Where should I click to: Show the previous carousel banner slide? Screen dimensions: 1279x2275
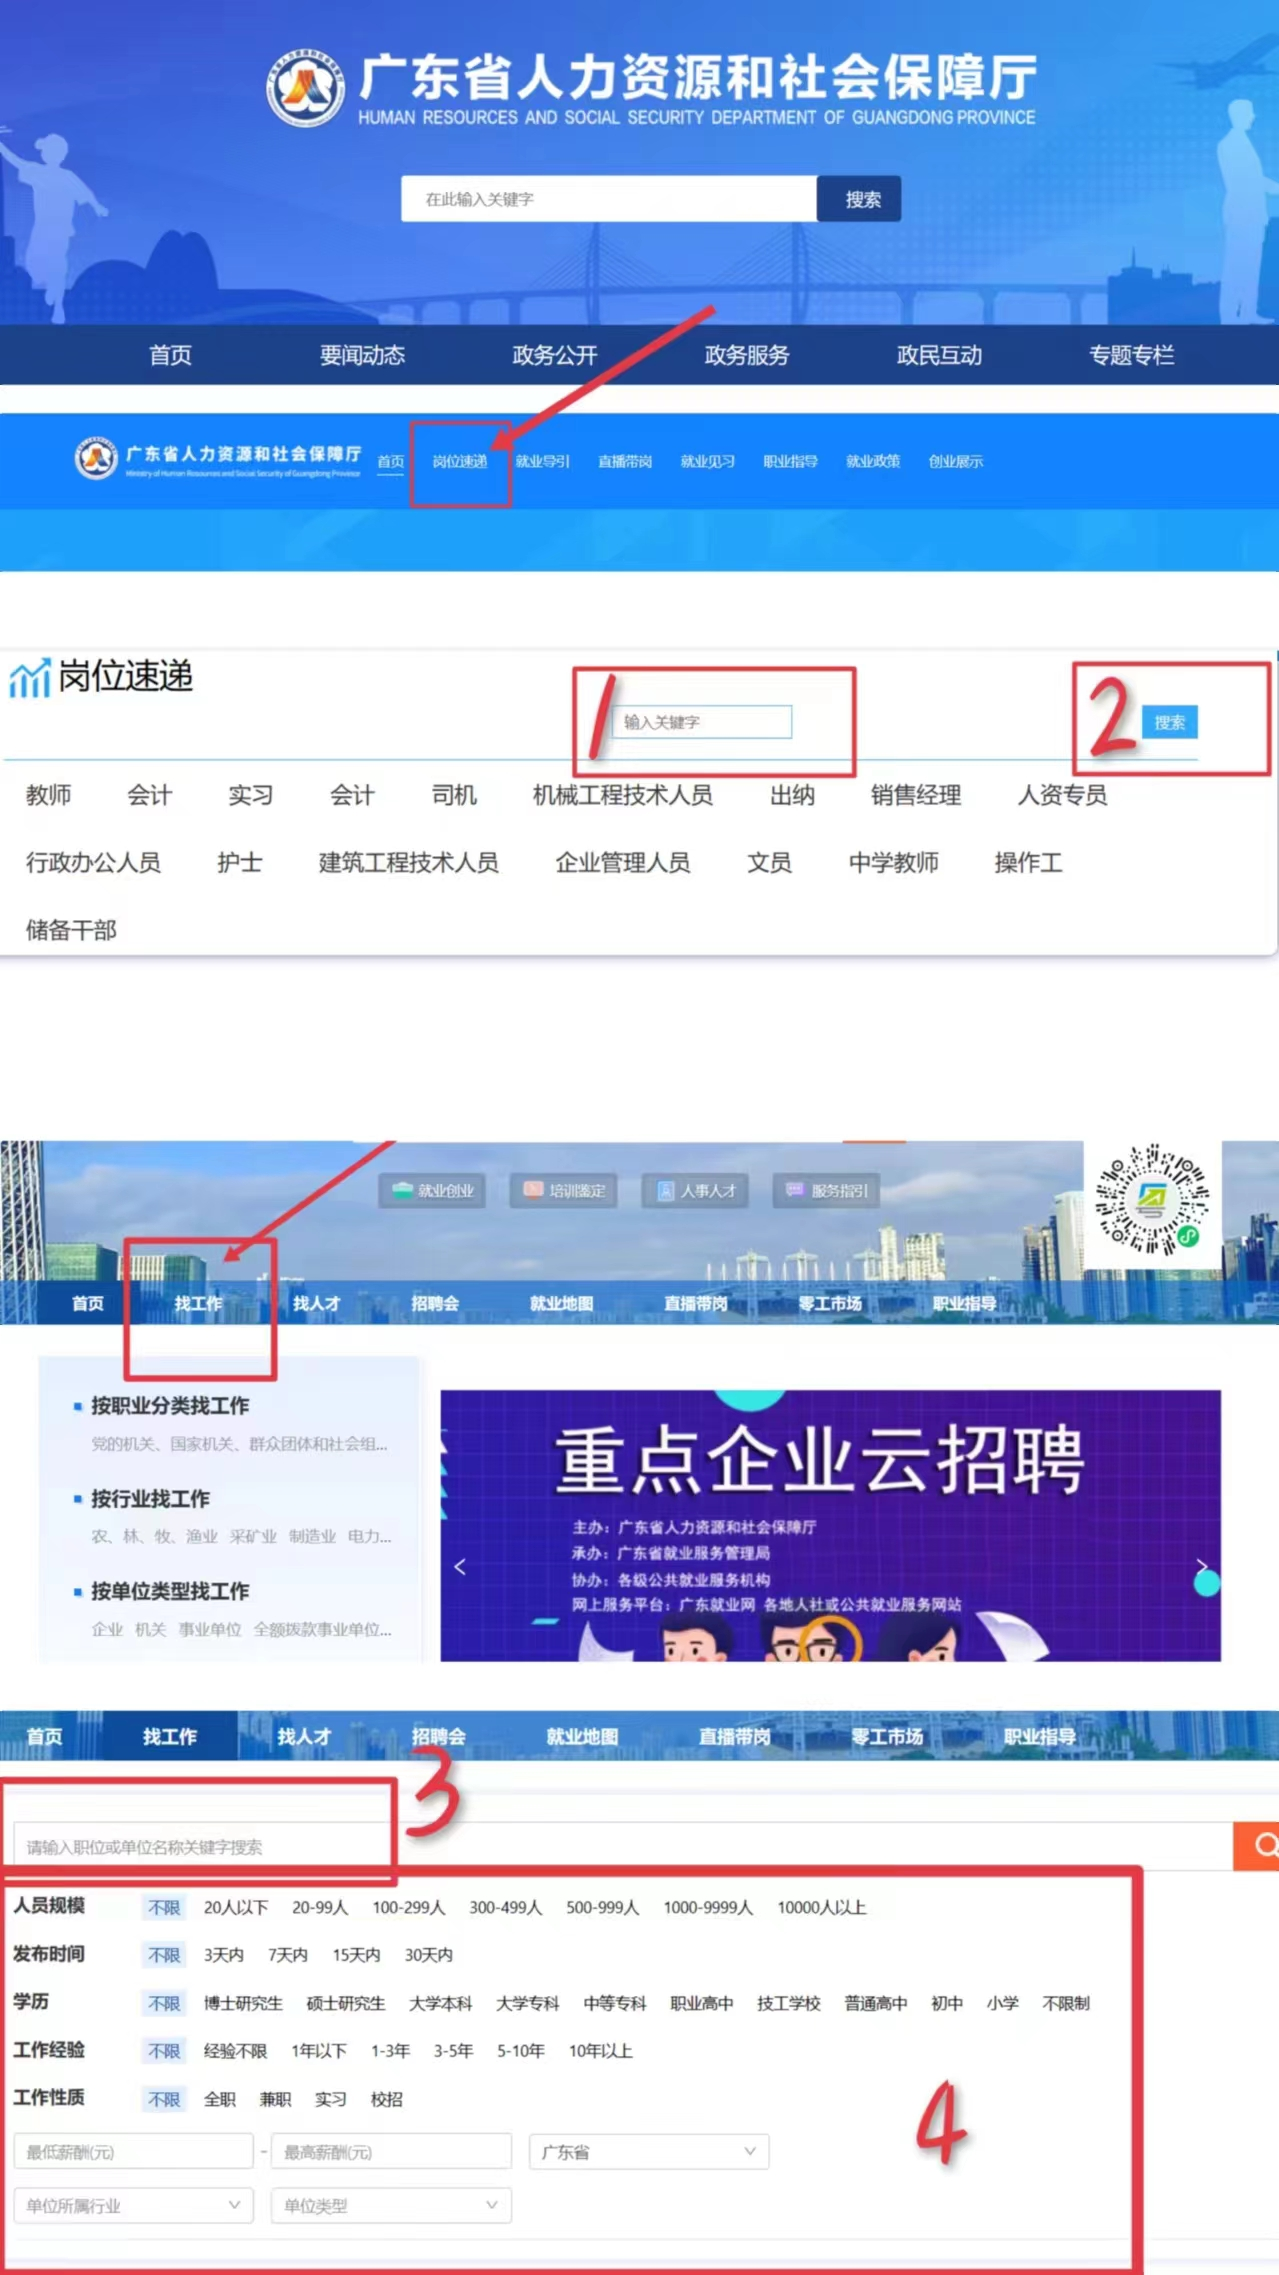tap(460, 1566)
